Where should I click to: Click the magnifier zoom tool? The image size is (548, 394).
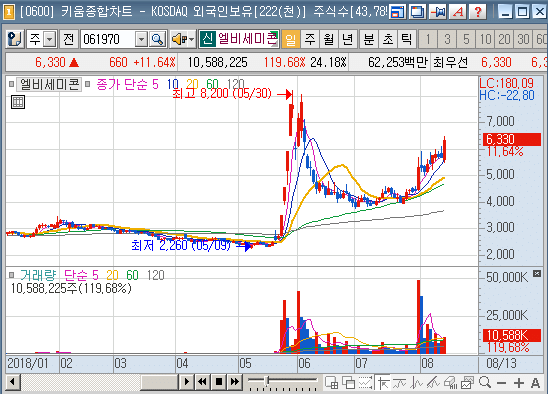[485, 382]
